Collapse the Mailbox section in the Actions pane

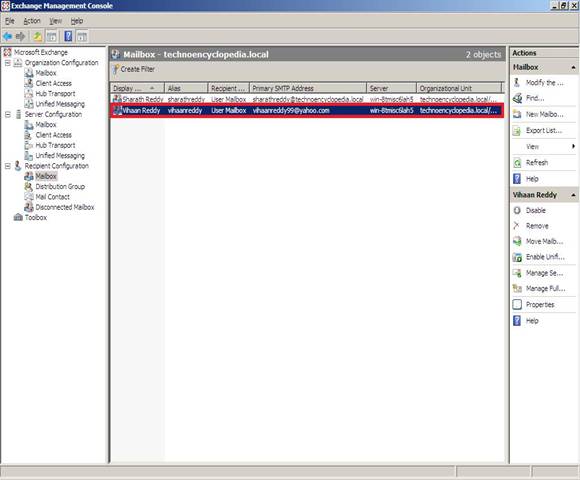(x=573, y=67)
